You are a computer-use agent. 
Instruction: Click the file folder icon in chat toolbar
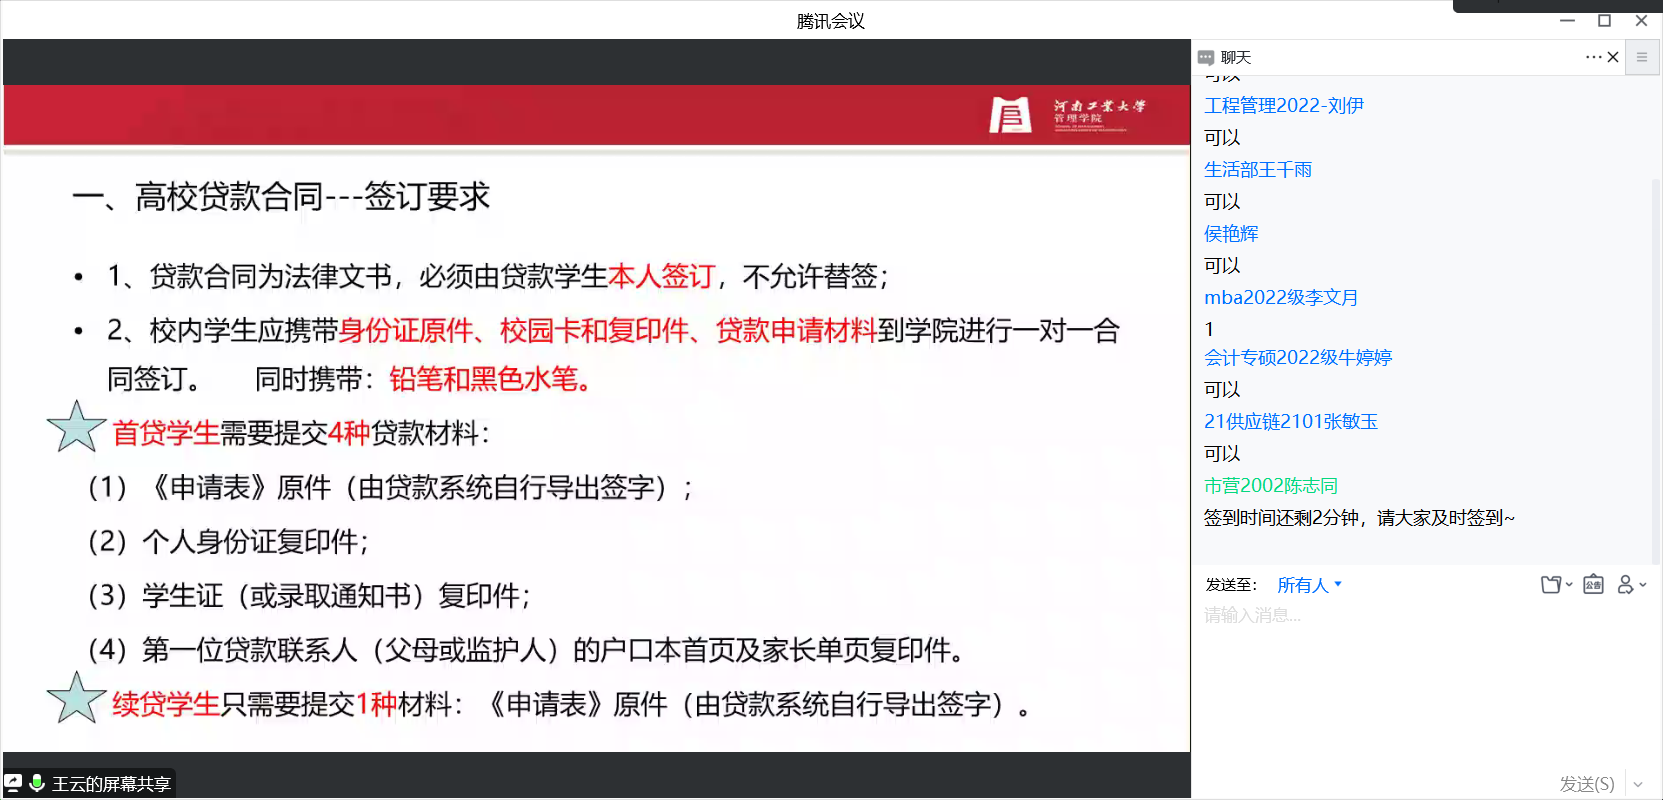(1551, 585)
